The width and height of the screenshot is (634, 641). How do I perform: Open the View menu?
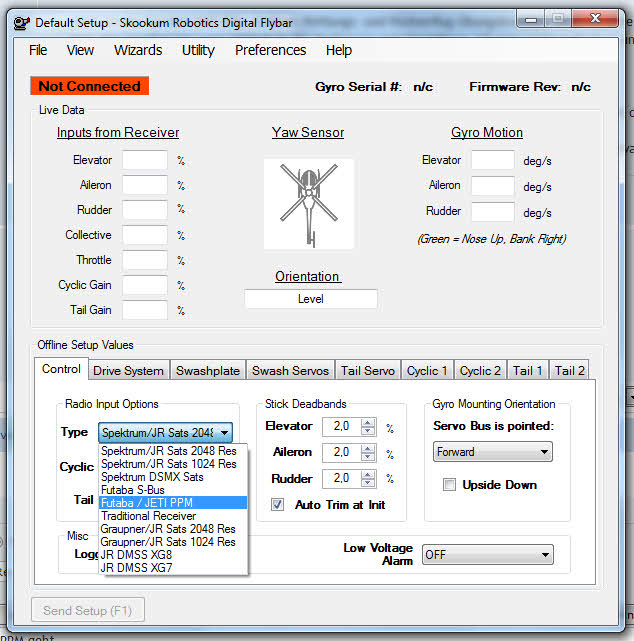point(80,50)
